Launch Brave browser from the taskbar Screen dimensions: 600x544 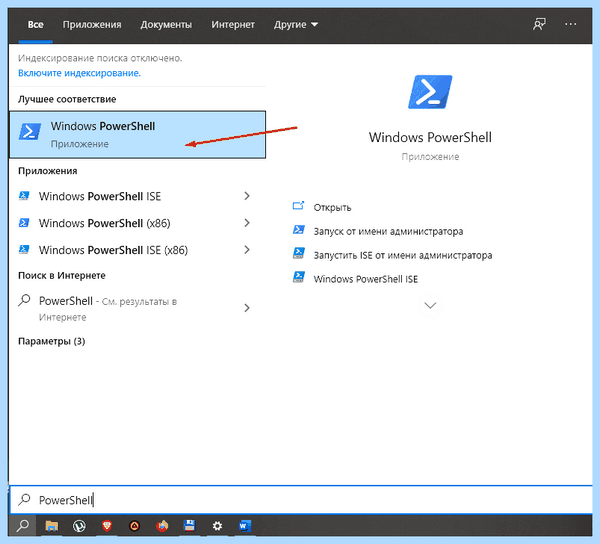pos(107,526)
